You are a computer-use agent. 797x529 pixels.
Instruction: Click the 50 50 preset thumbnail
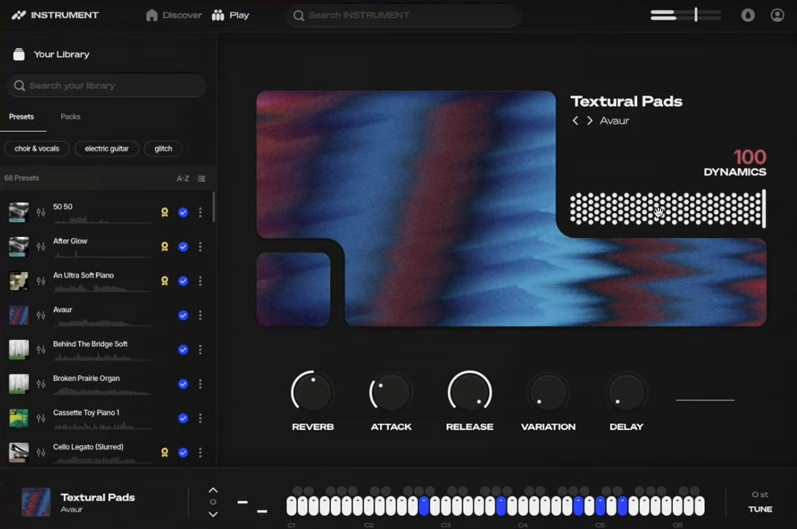pos(19,212)
